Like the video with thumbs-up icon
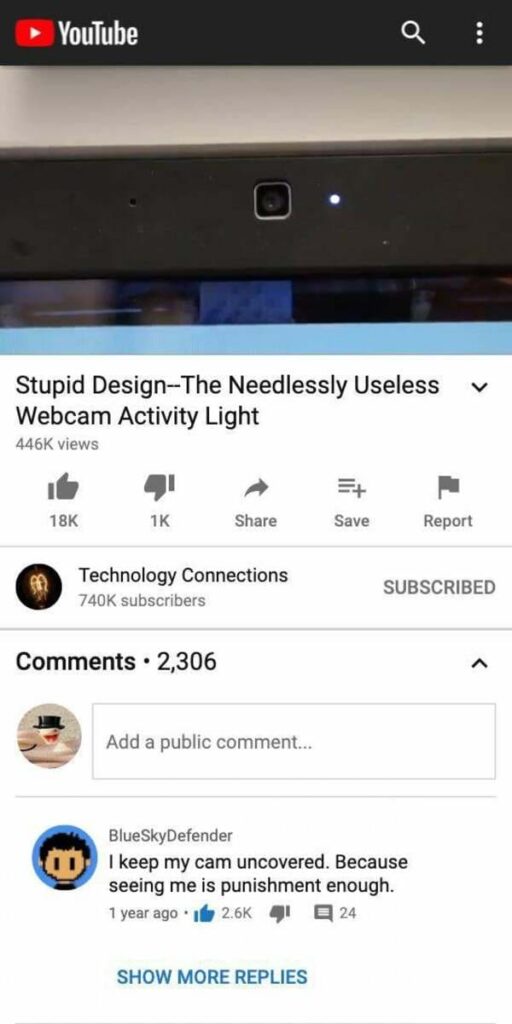The height and width of the screenshot is (1024, 512). coord(63,486)
